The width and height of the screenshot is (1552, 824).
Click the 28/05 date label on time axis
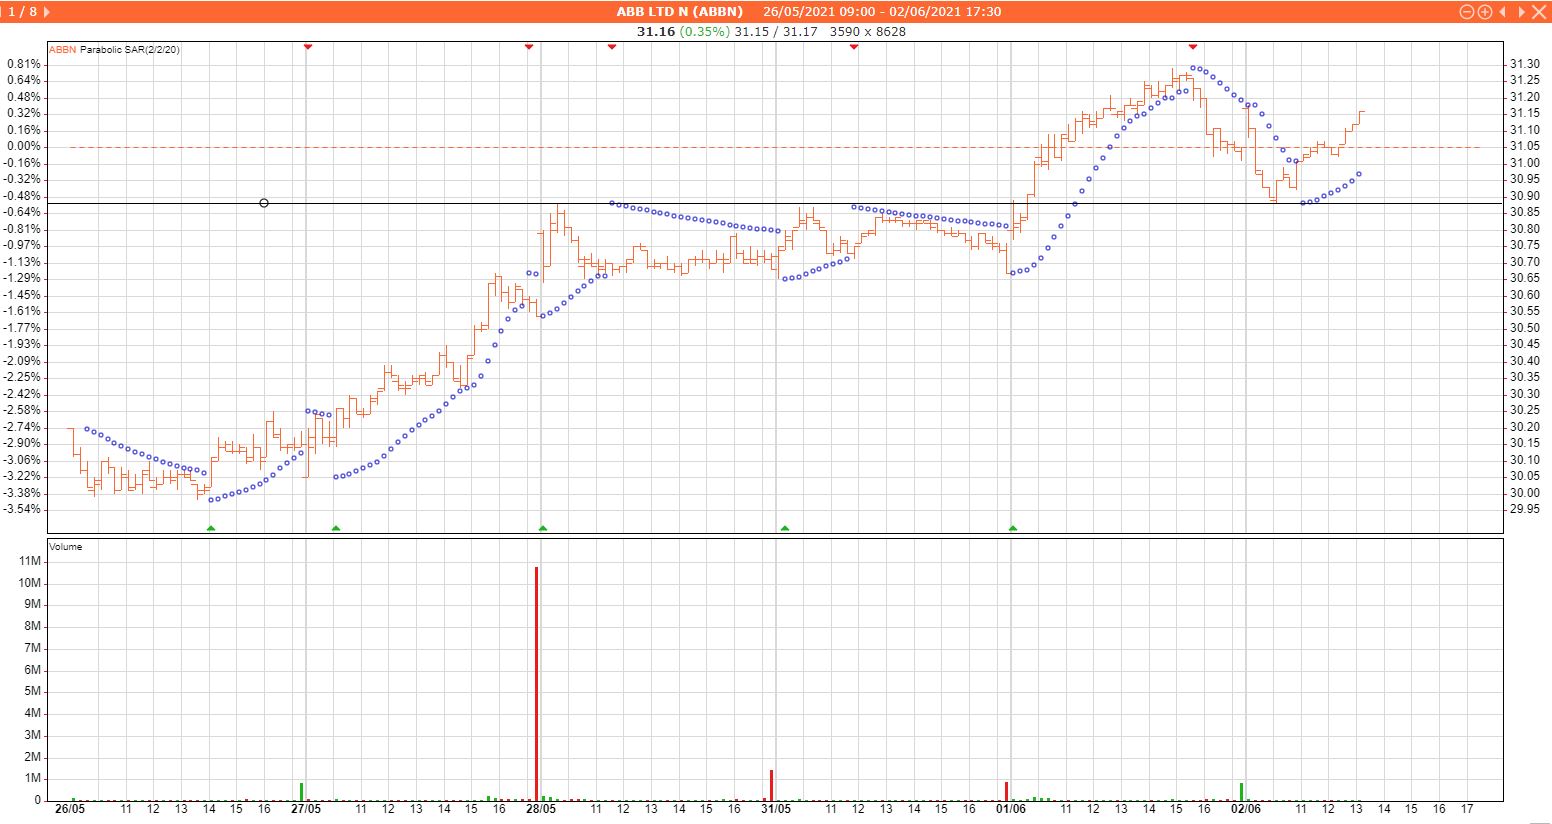click(x=541, y=808)
